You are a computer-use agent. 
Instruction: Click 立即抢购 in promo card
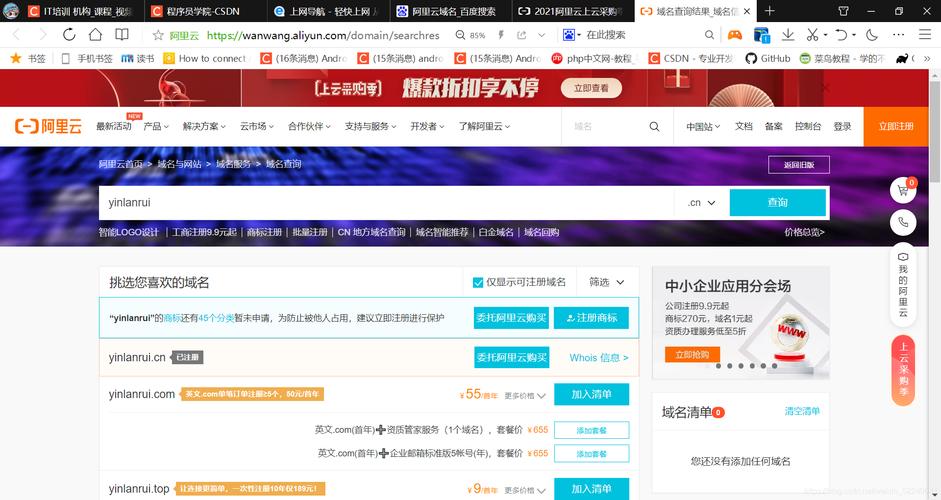tap(692, 355)
